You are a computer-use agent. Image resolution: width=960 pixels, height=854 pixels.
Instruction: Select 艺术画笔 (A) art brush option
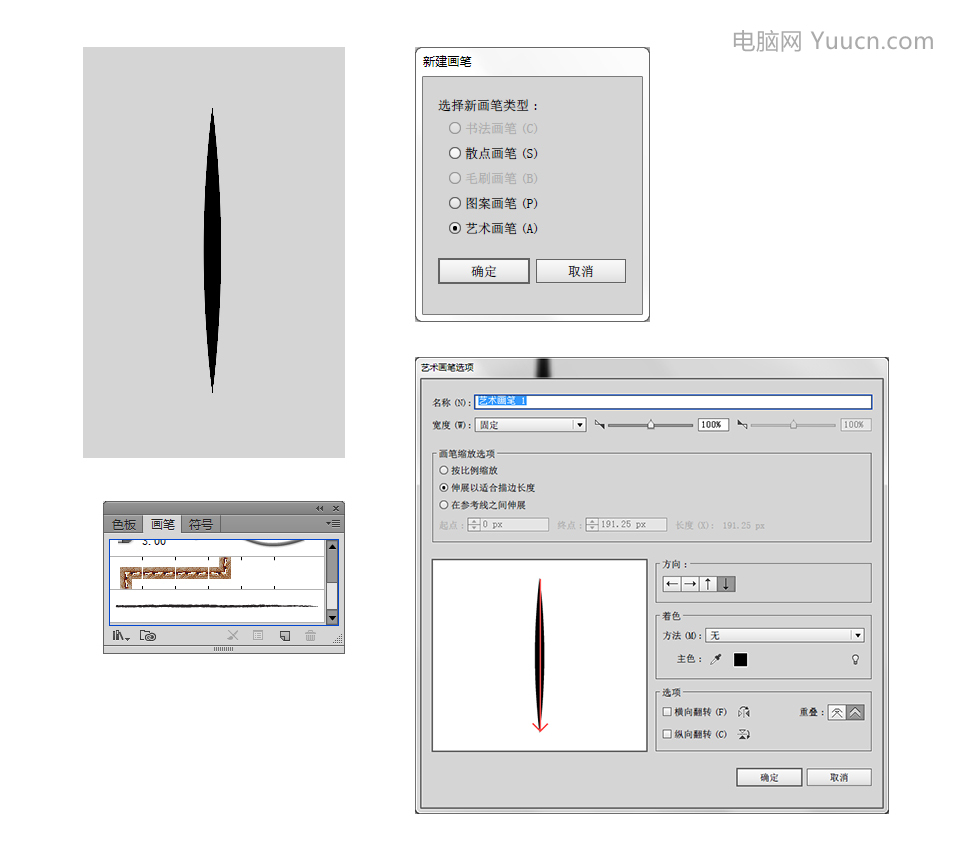(493, 228)
